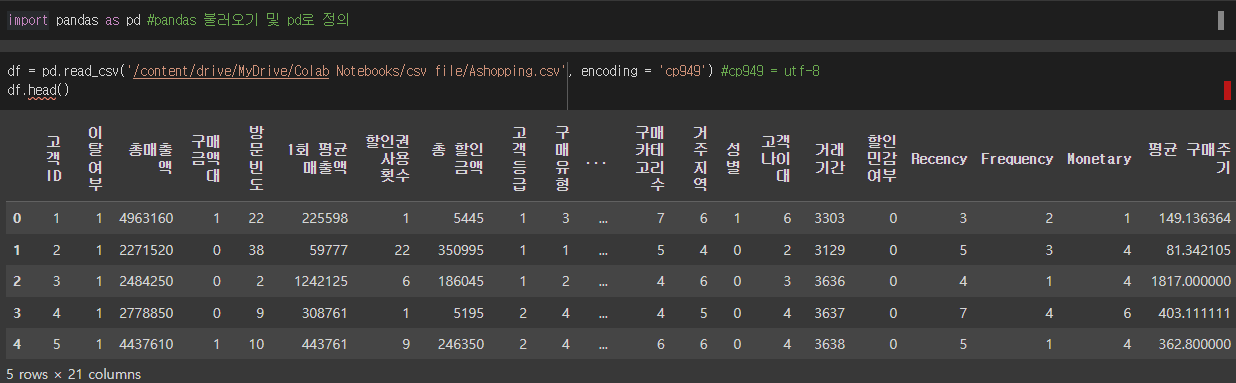Click the Recency column header
The image size is (1236, 383).
coord(939,159)
